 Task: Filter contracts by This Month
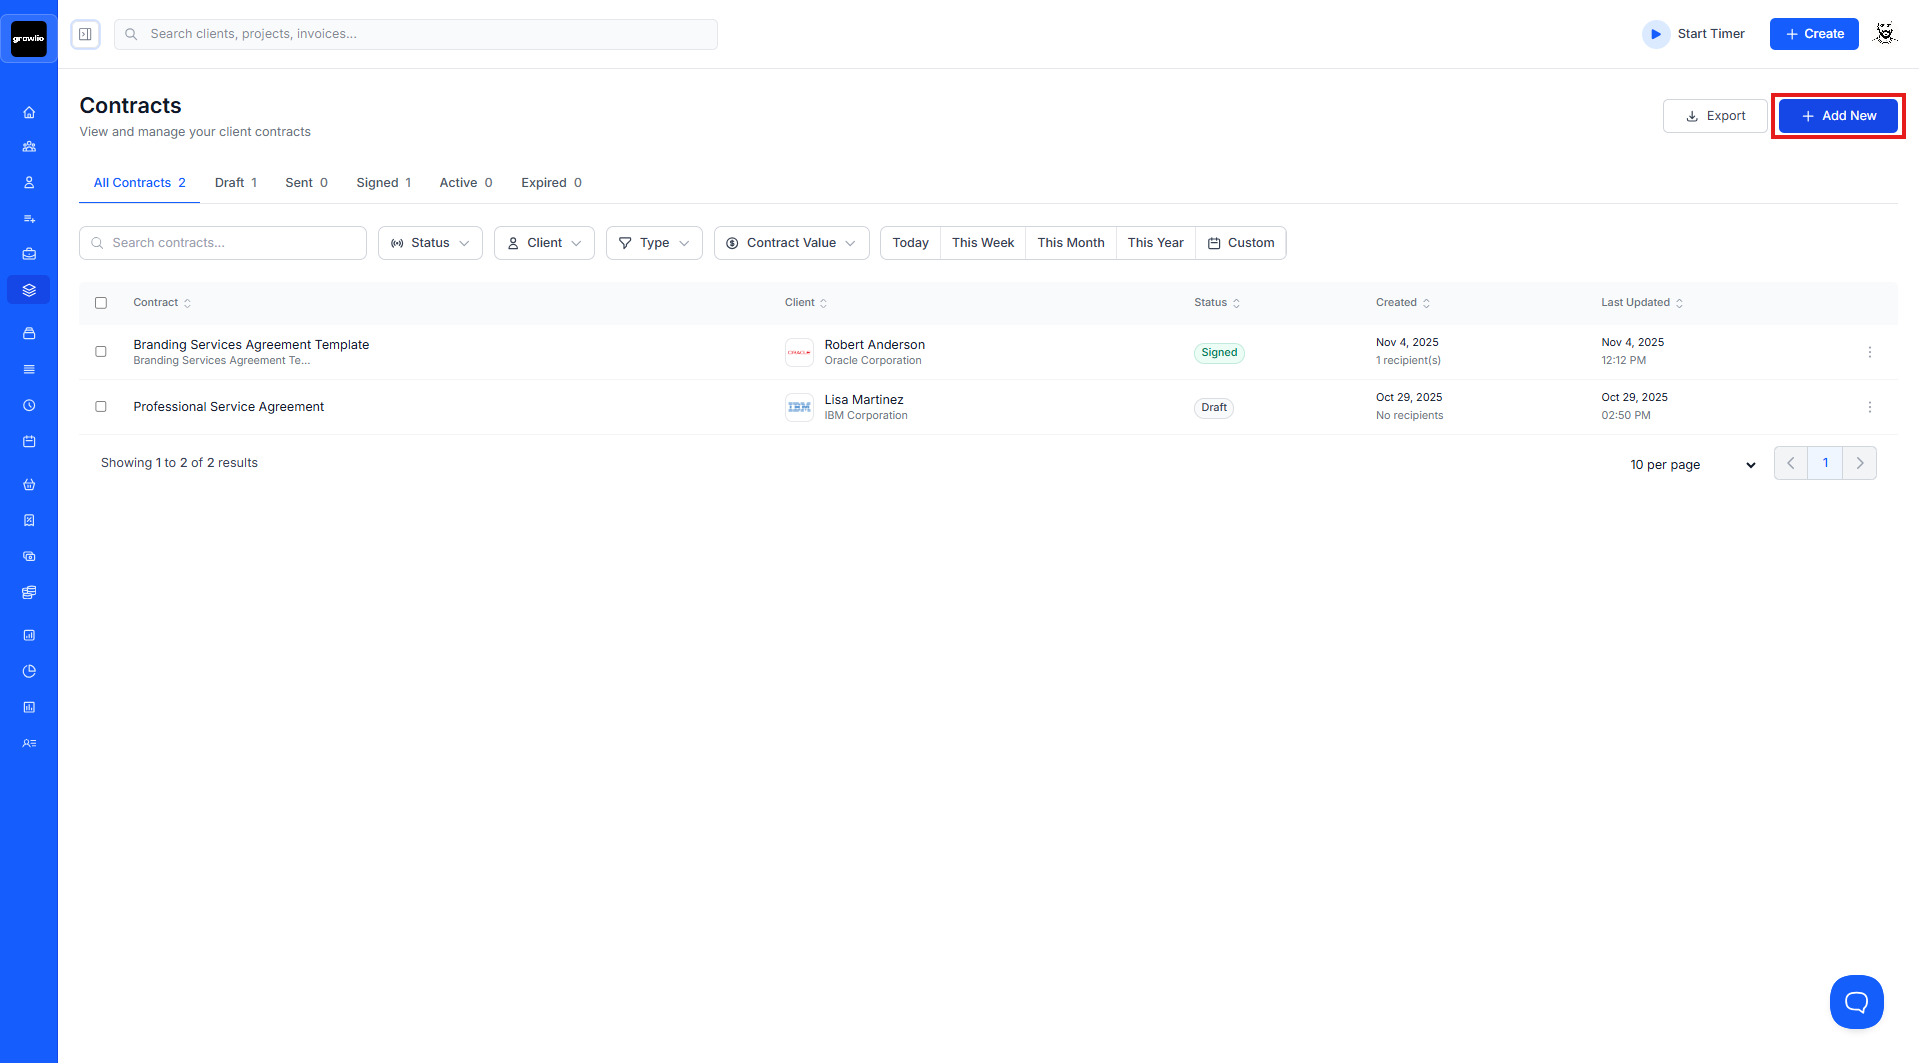1071,243
